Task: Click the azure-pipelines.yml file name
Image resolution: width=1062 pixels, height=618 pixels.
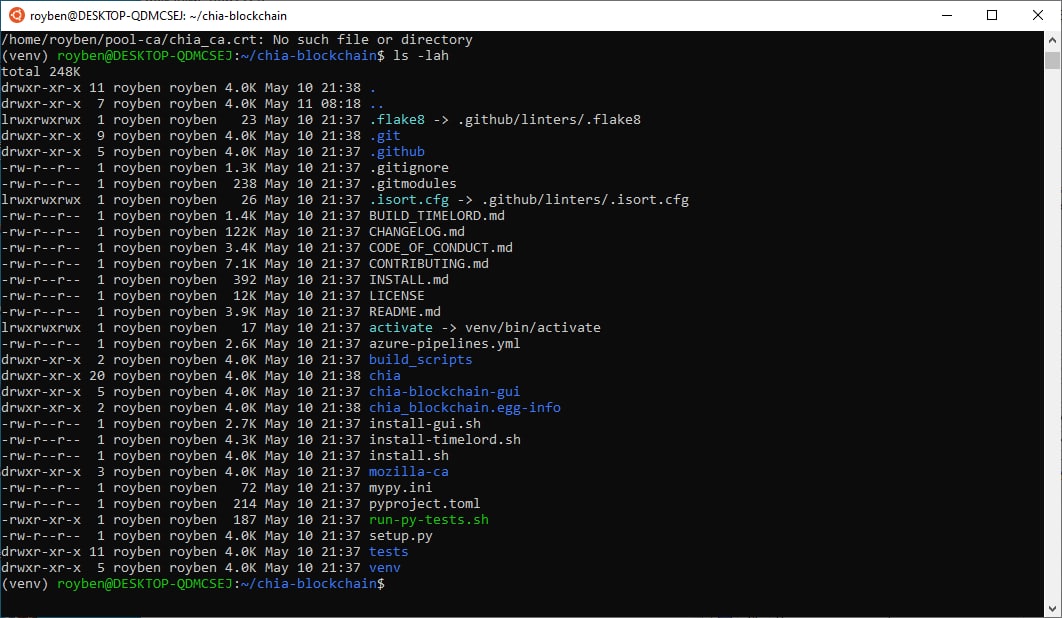Action: click(444, 344)
